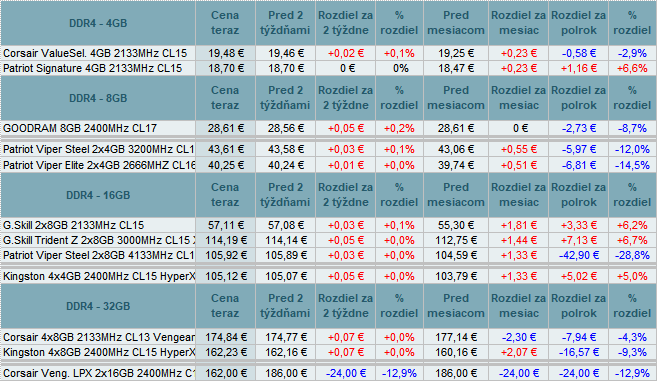Screen dimensions: 657x381
Task: Click the +7,13 € half-year difference cell
Action: coord(579,240)
